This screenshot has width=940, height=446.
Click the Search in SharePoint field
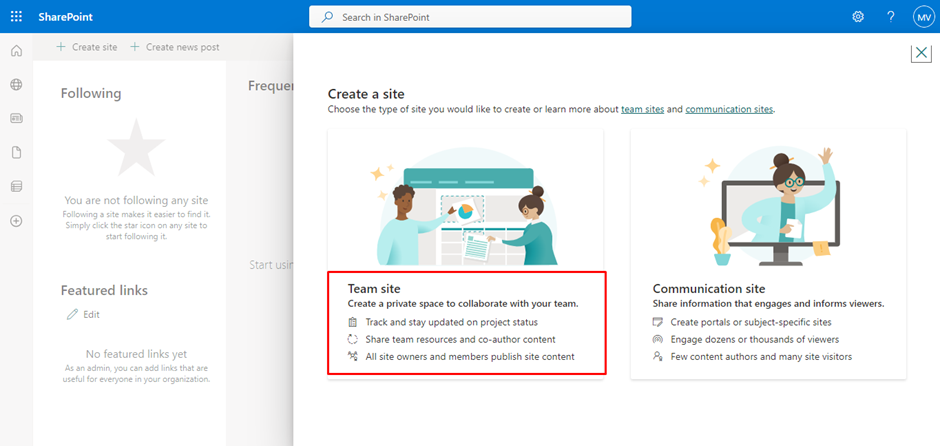click(x=470, y=17)
